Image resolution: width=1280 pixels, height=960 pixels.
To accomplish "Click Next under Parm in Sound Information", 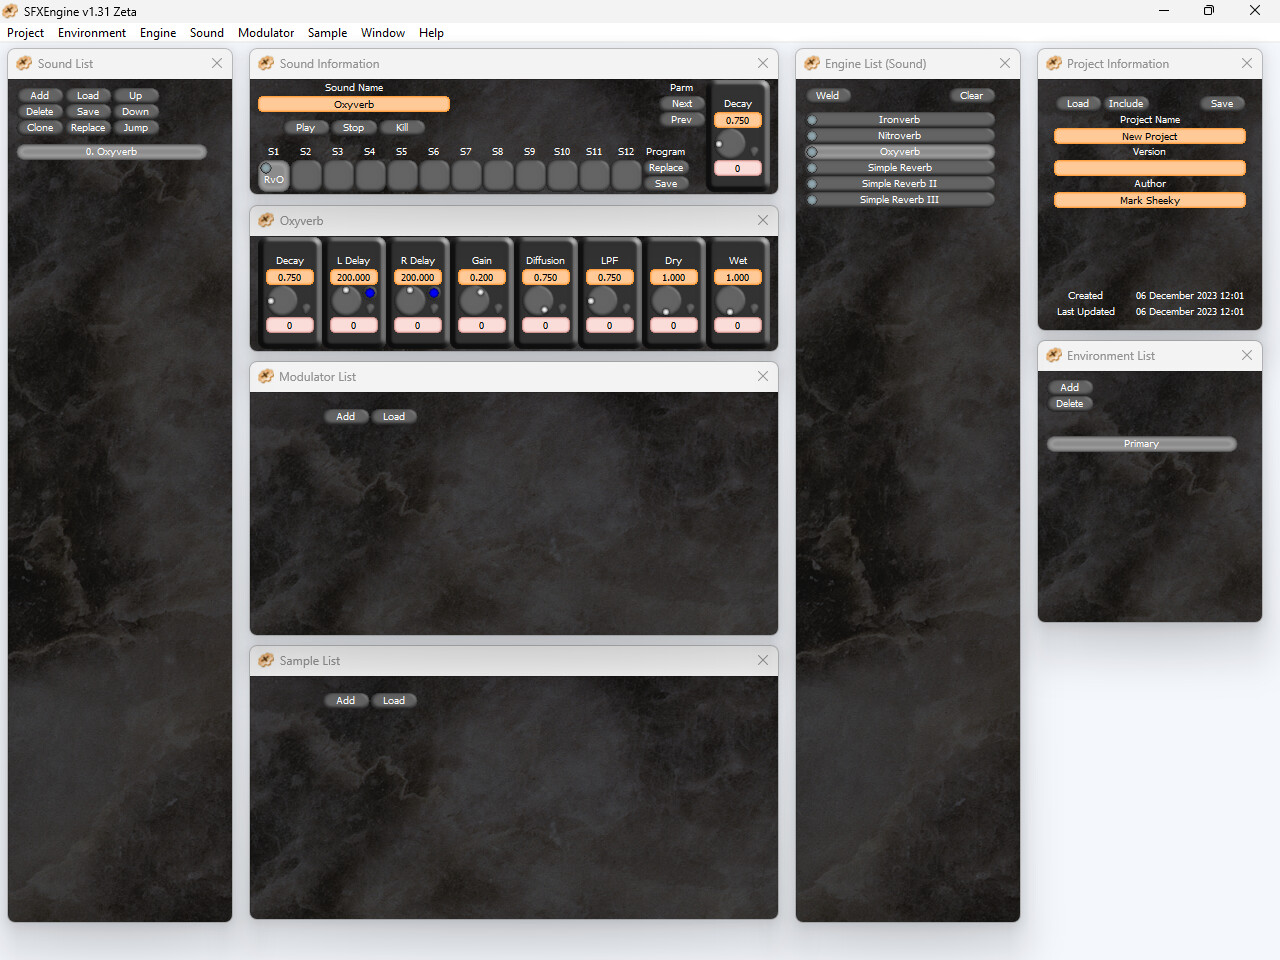I will 683,103.
